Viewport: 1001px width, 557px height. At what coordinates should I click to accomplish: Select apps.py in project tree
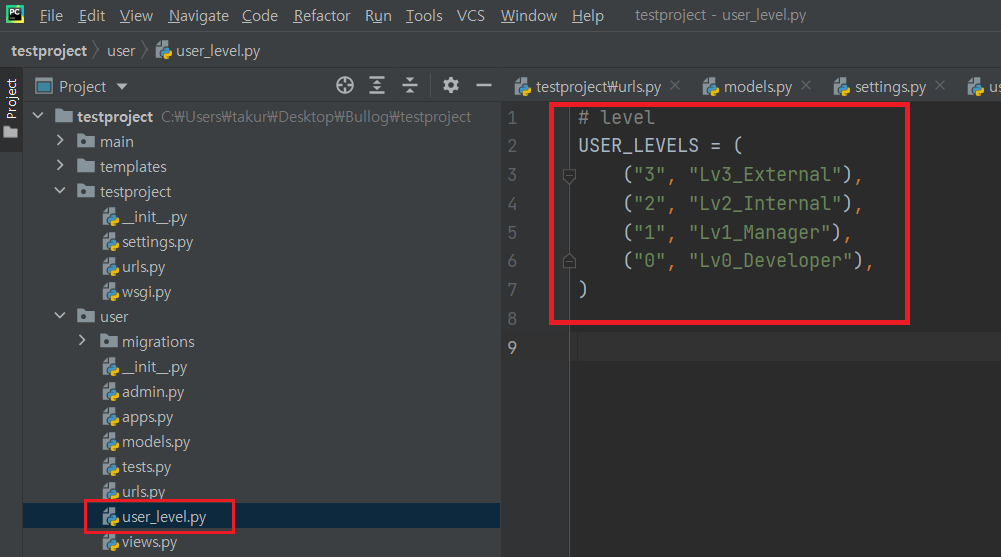(x=147, y=417)
